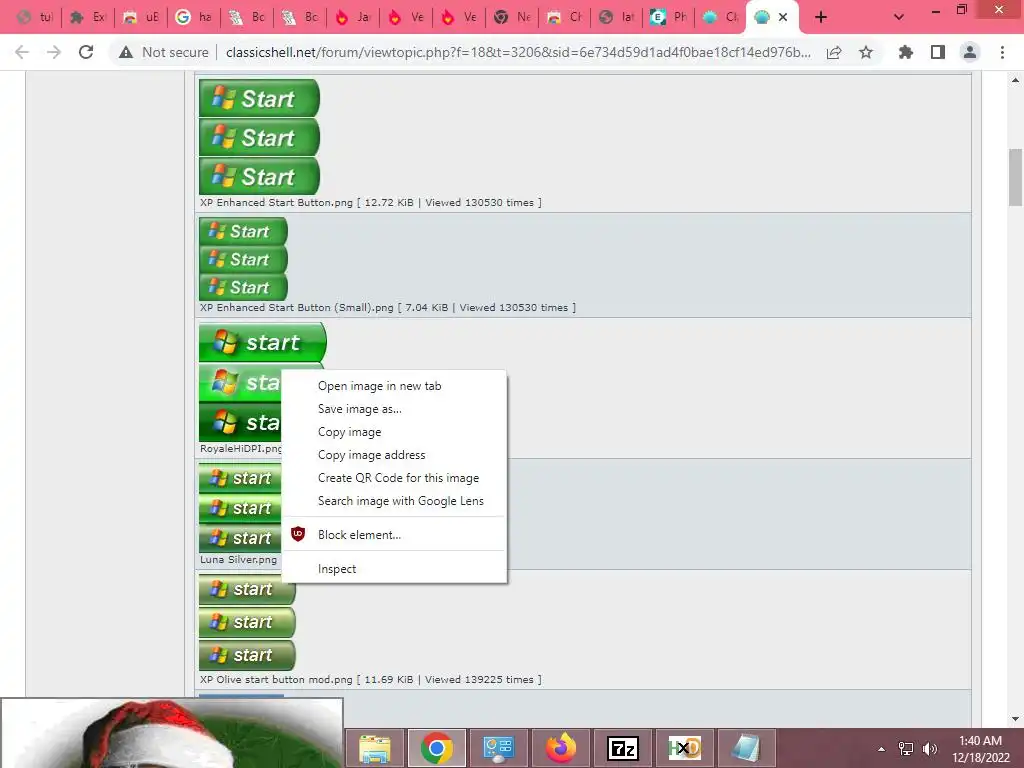Open the Extensions puzzle icon

pos(906,52)
